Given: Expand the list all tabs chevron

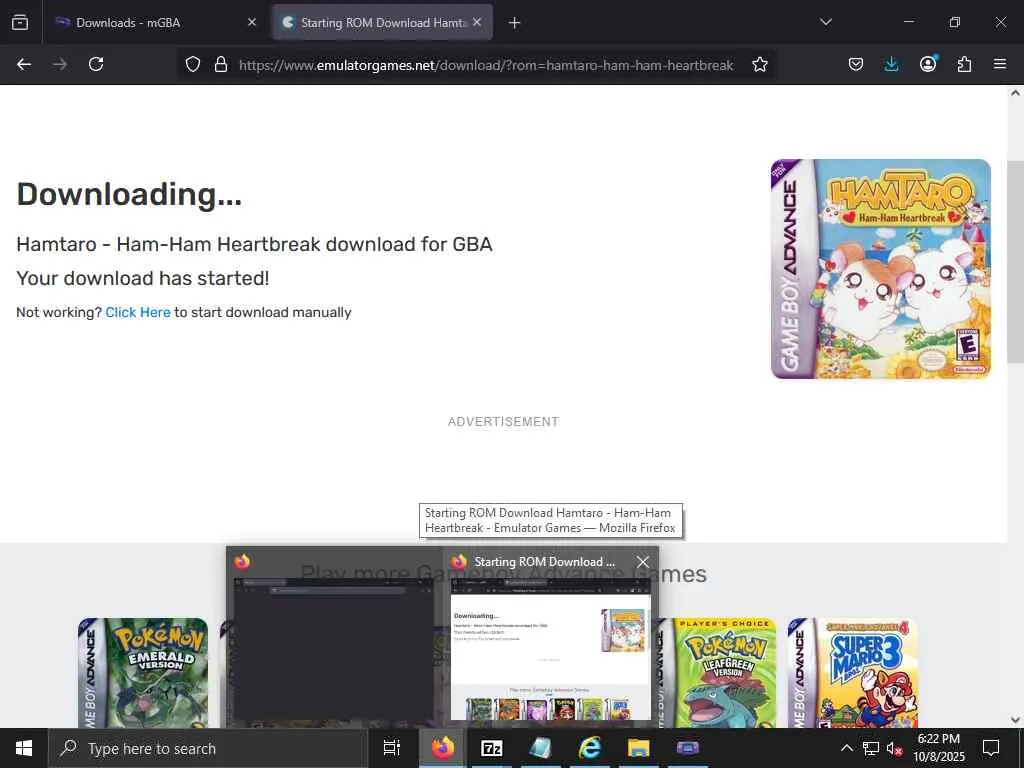Looking at the screenshot, I should coord(826,22).
